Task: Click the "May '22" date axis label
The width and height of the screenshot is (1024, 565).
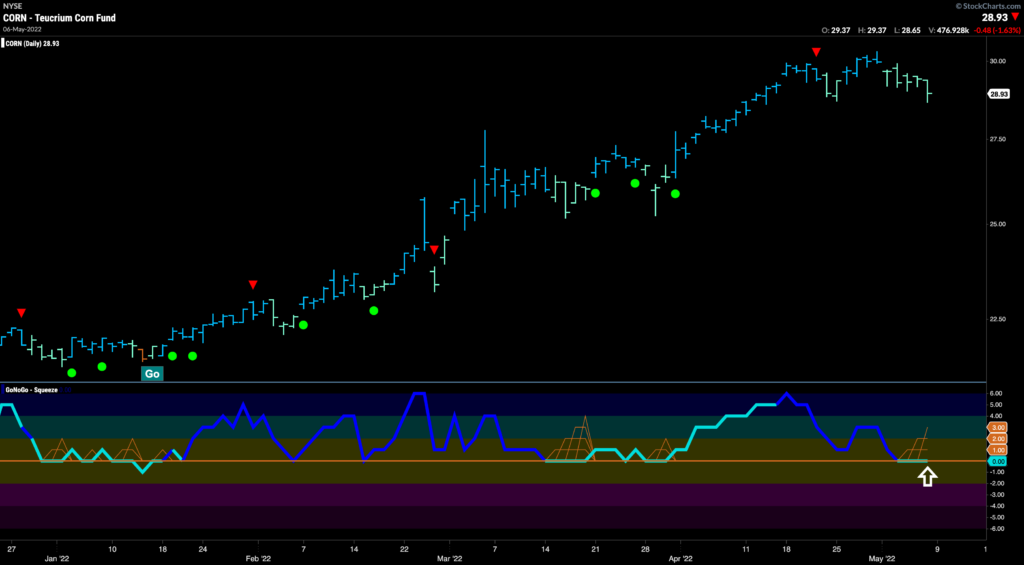Action: point(881,558)
